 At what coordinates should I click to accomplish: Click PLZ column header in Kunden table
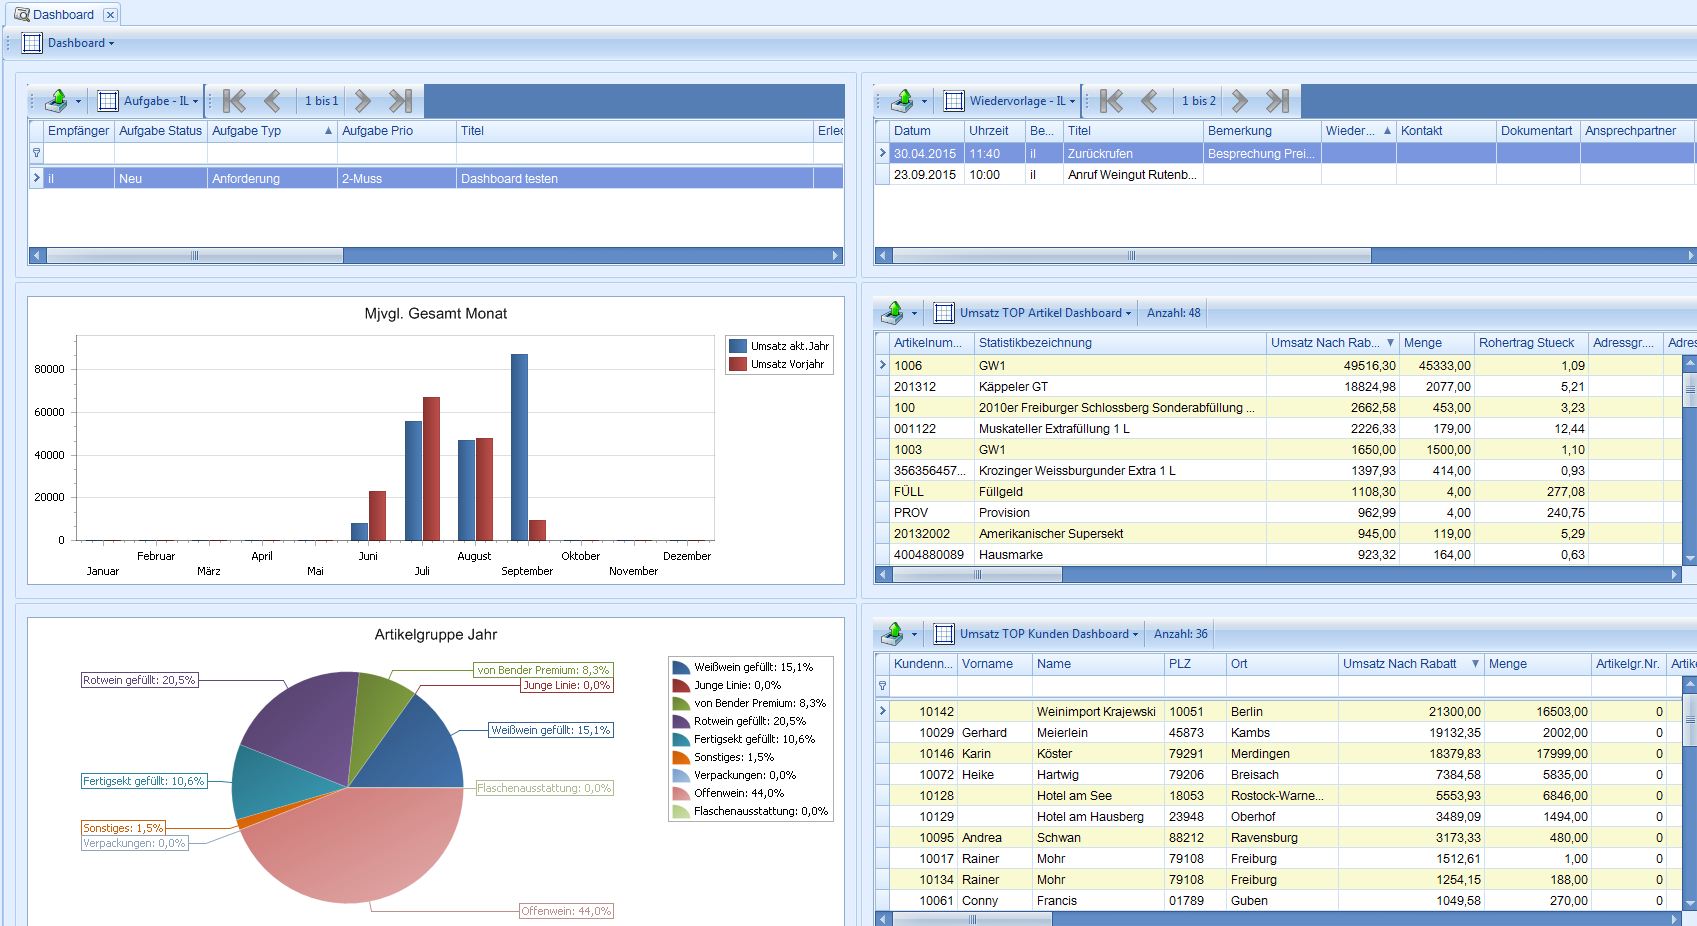coord(1195,664)
